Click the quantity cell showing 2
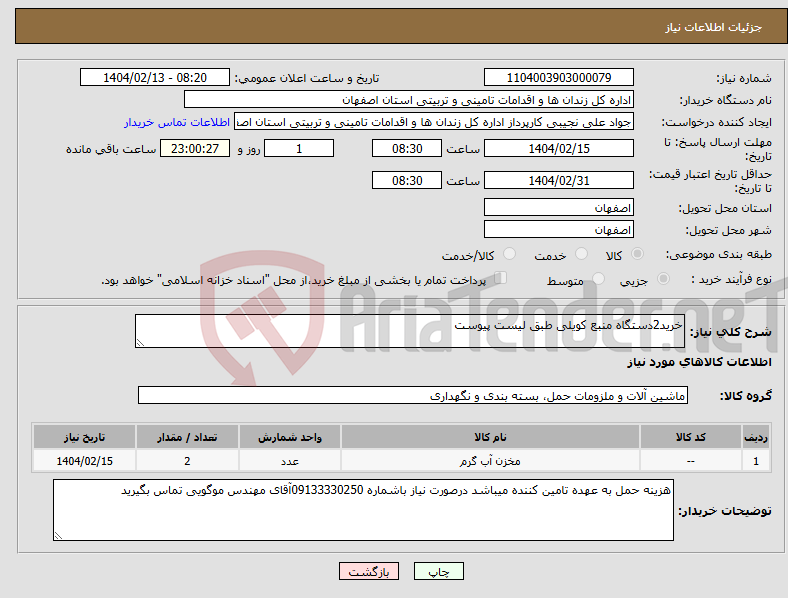 (x=187, y=461)
